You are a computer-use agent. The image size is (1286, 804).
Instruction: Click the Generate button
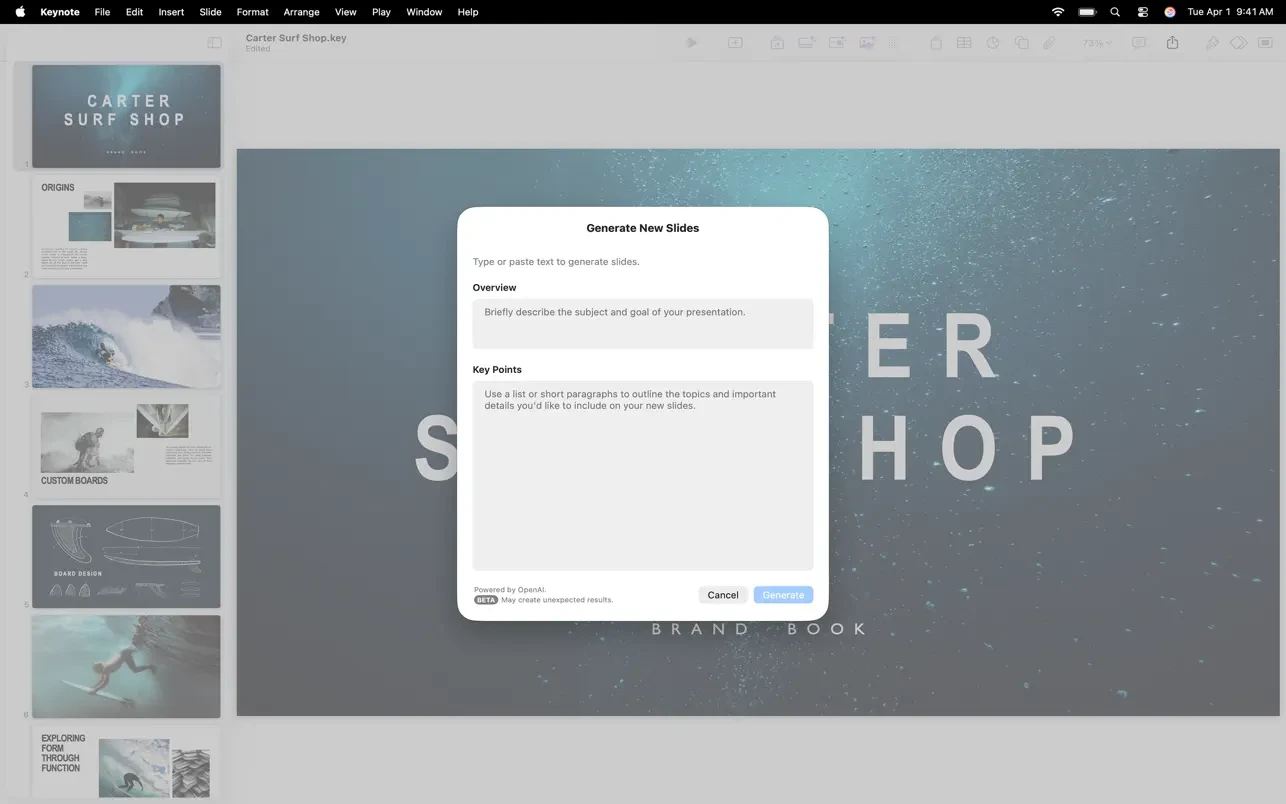click(783, 594)
